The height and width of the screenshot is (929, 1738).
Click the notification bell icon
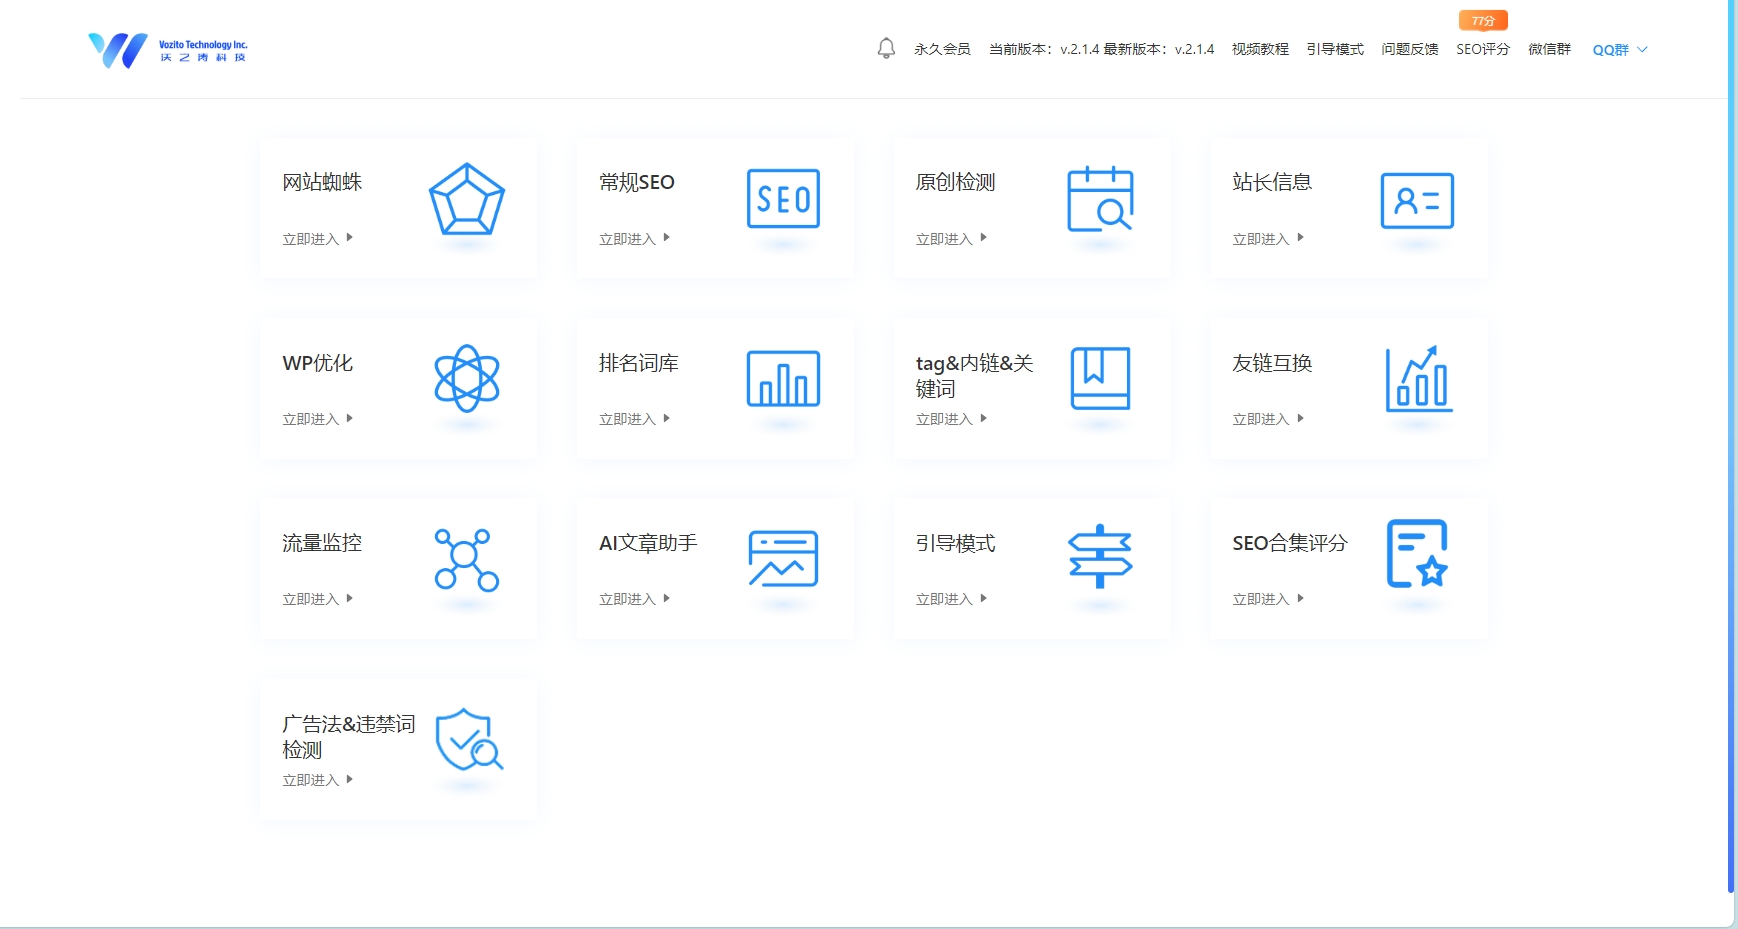[886, 47]
